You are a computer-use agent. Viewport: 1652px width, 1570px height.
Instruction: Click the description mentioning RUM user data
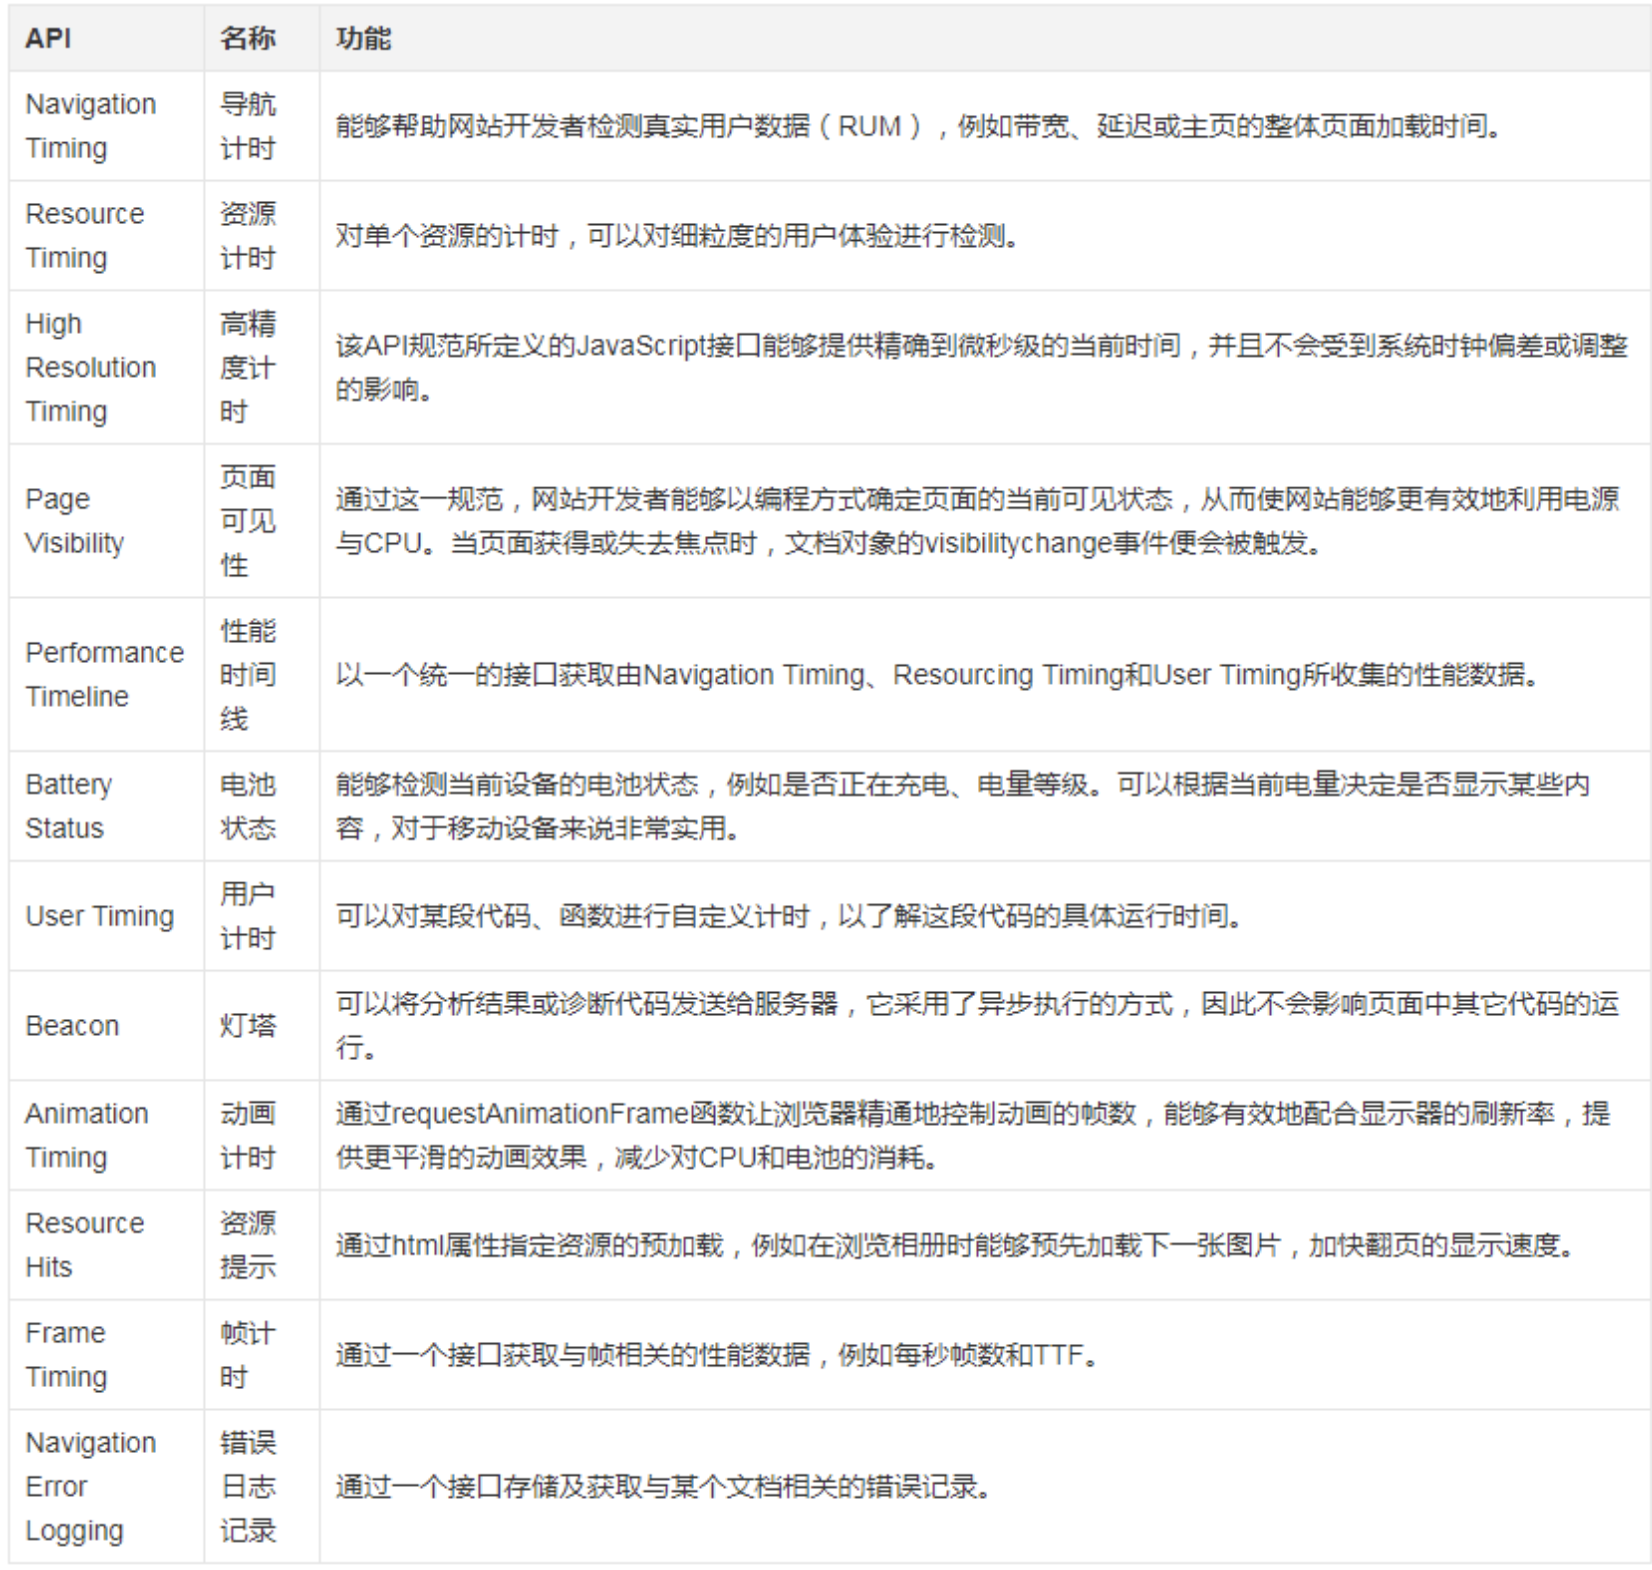[x=918, y=126]
